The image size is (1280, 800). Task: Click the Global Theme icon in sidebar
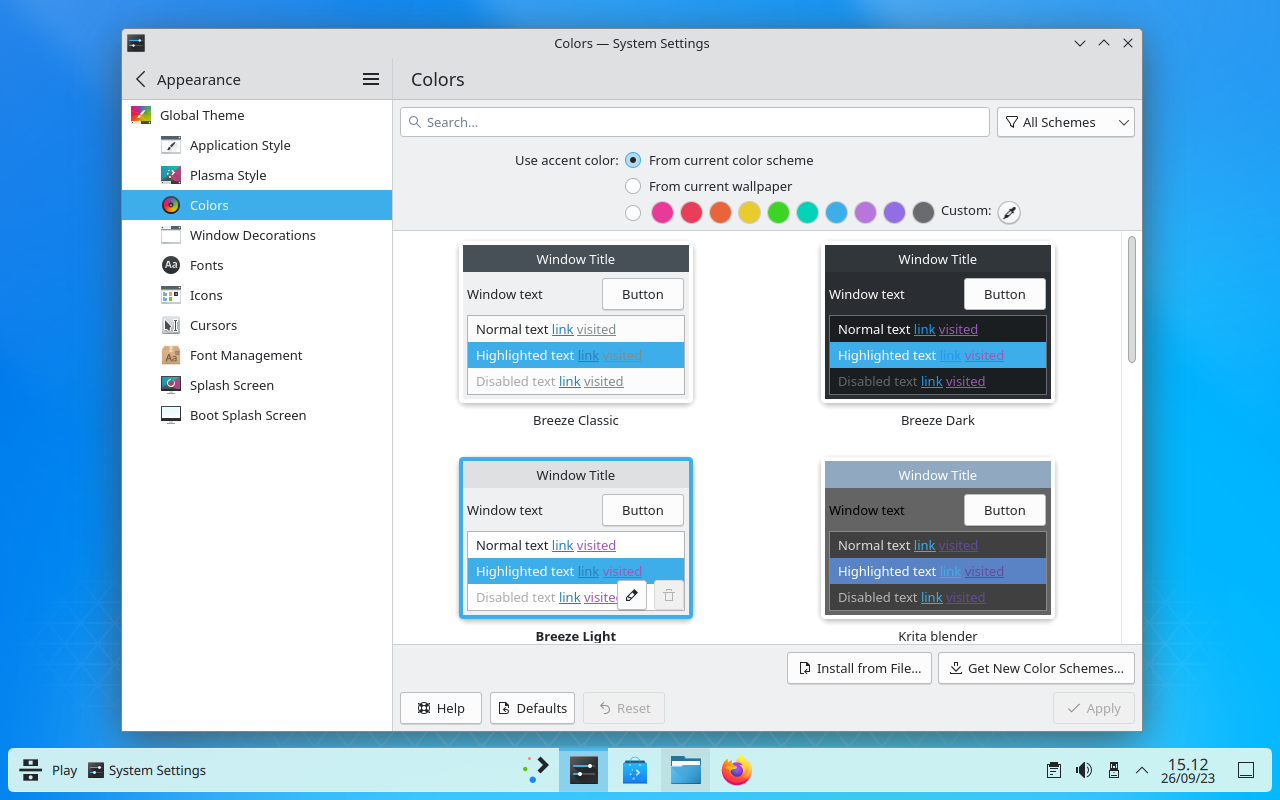[x=141, y=115]
